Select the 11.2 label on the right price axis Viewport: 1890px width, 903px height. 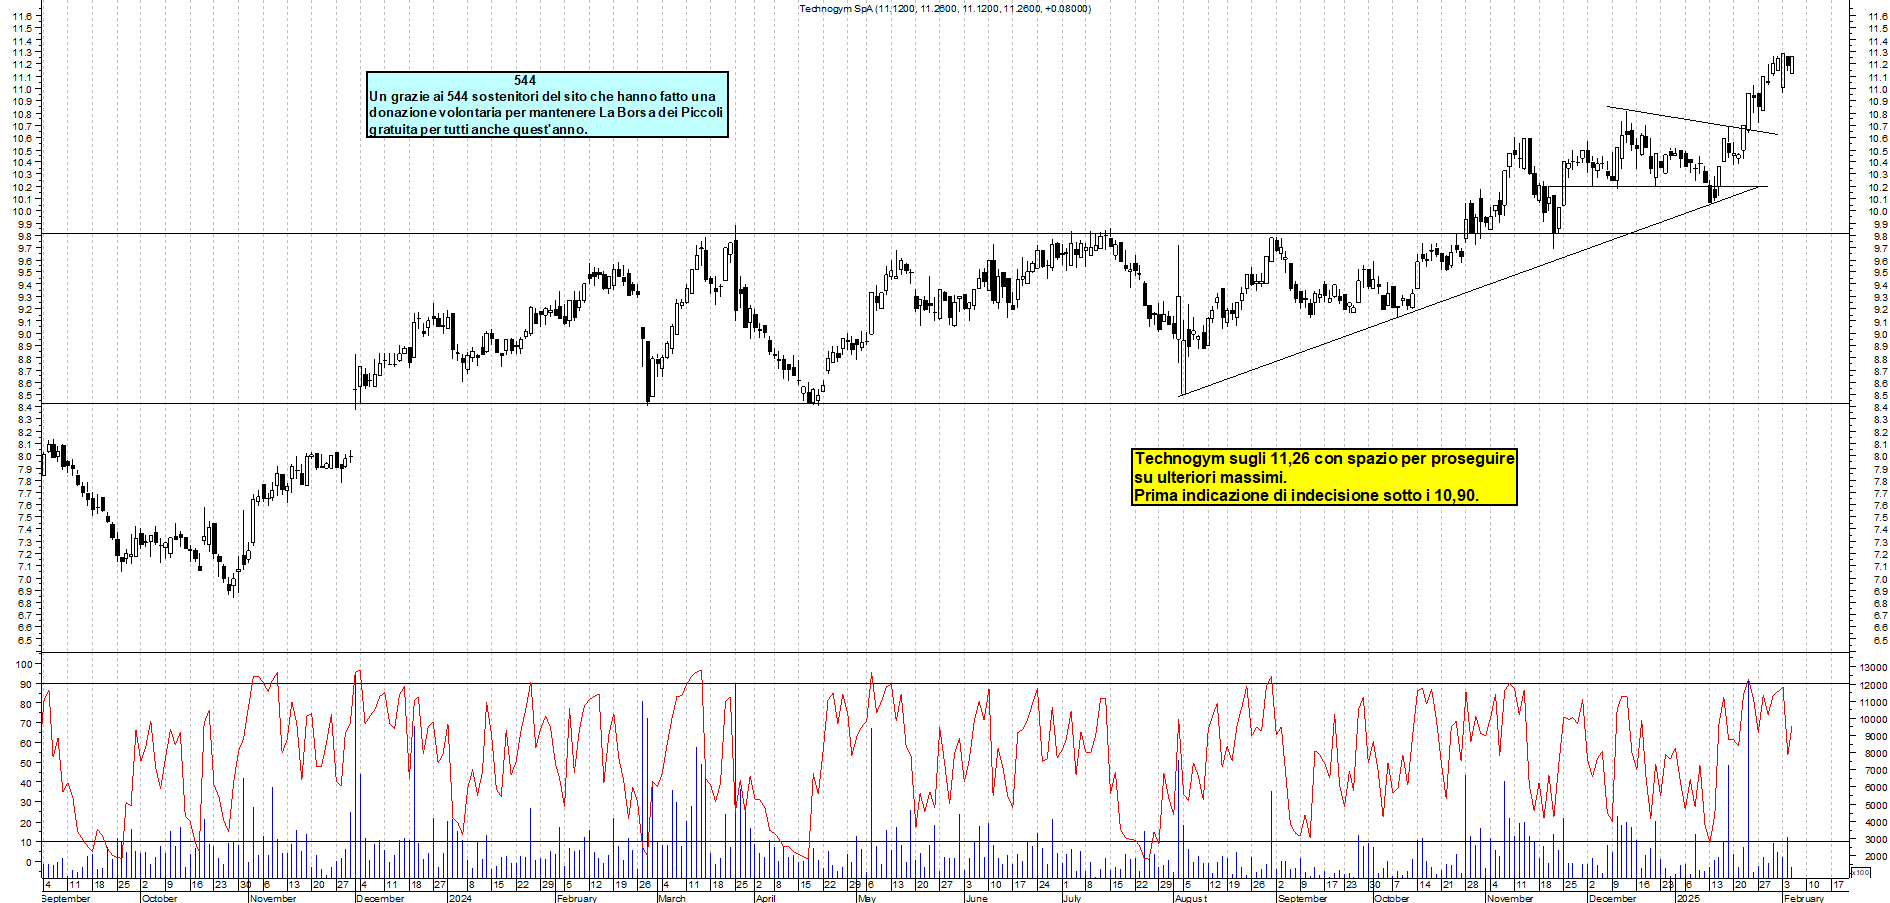tap(1877, 65)
